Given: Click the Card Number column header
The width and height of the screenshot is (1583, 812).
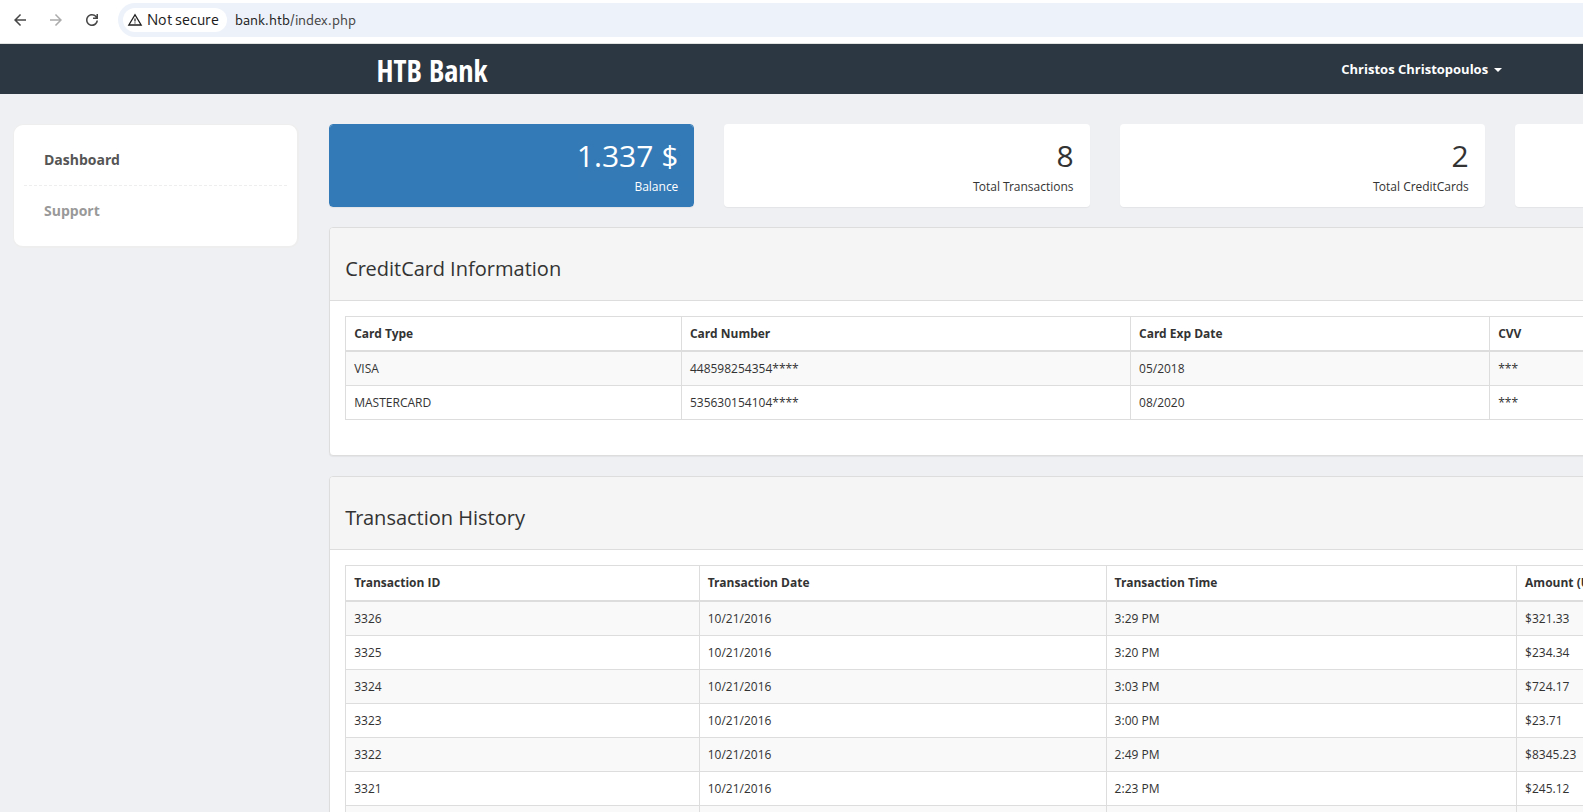Looking at the screenshot, I should [730, 334].
